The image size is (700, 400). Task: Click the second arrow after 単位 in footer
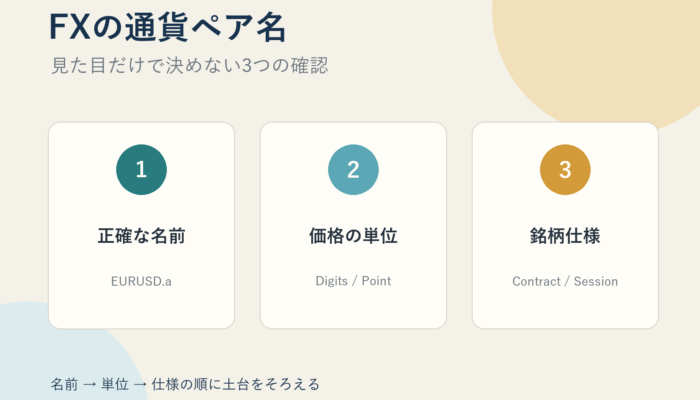tap(140, 384)
